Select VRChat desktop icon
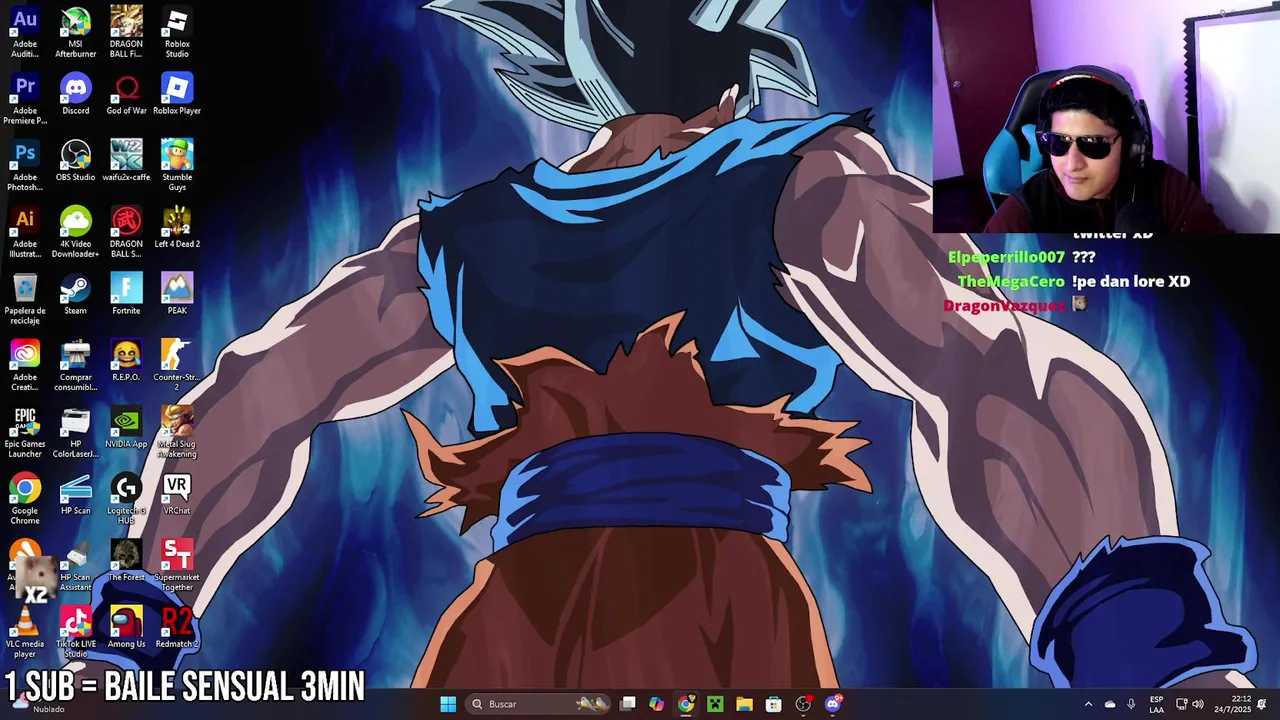Viewport: 1280px width, 720px height. coord(177,496)
